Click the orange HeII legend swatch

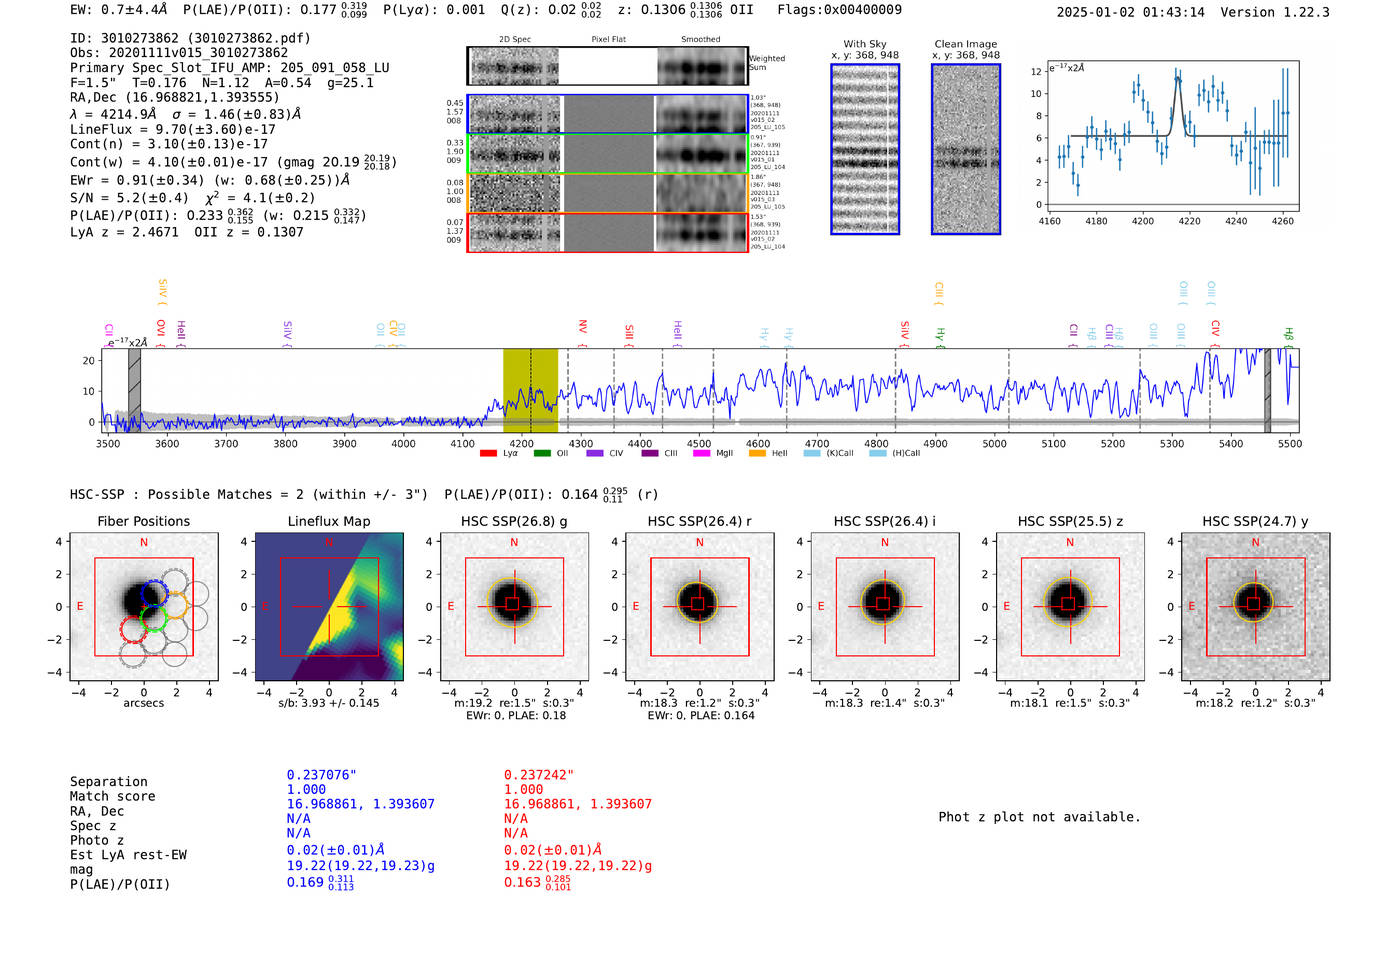tap(757, 453)
